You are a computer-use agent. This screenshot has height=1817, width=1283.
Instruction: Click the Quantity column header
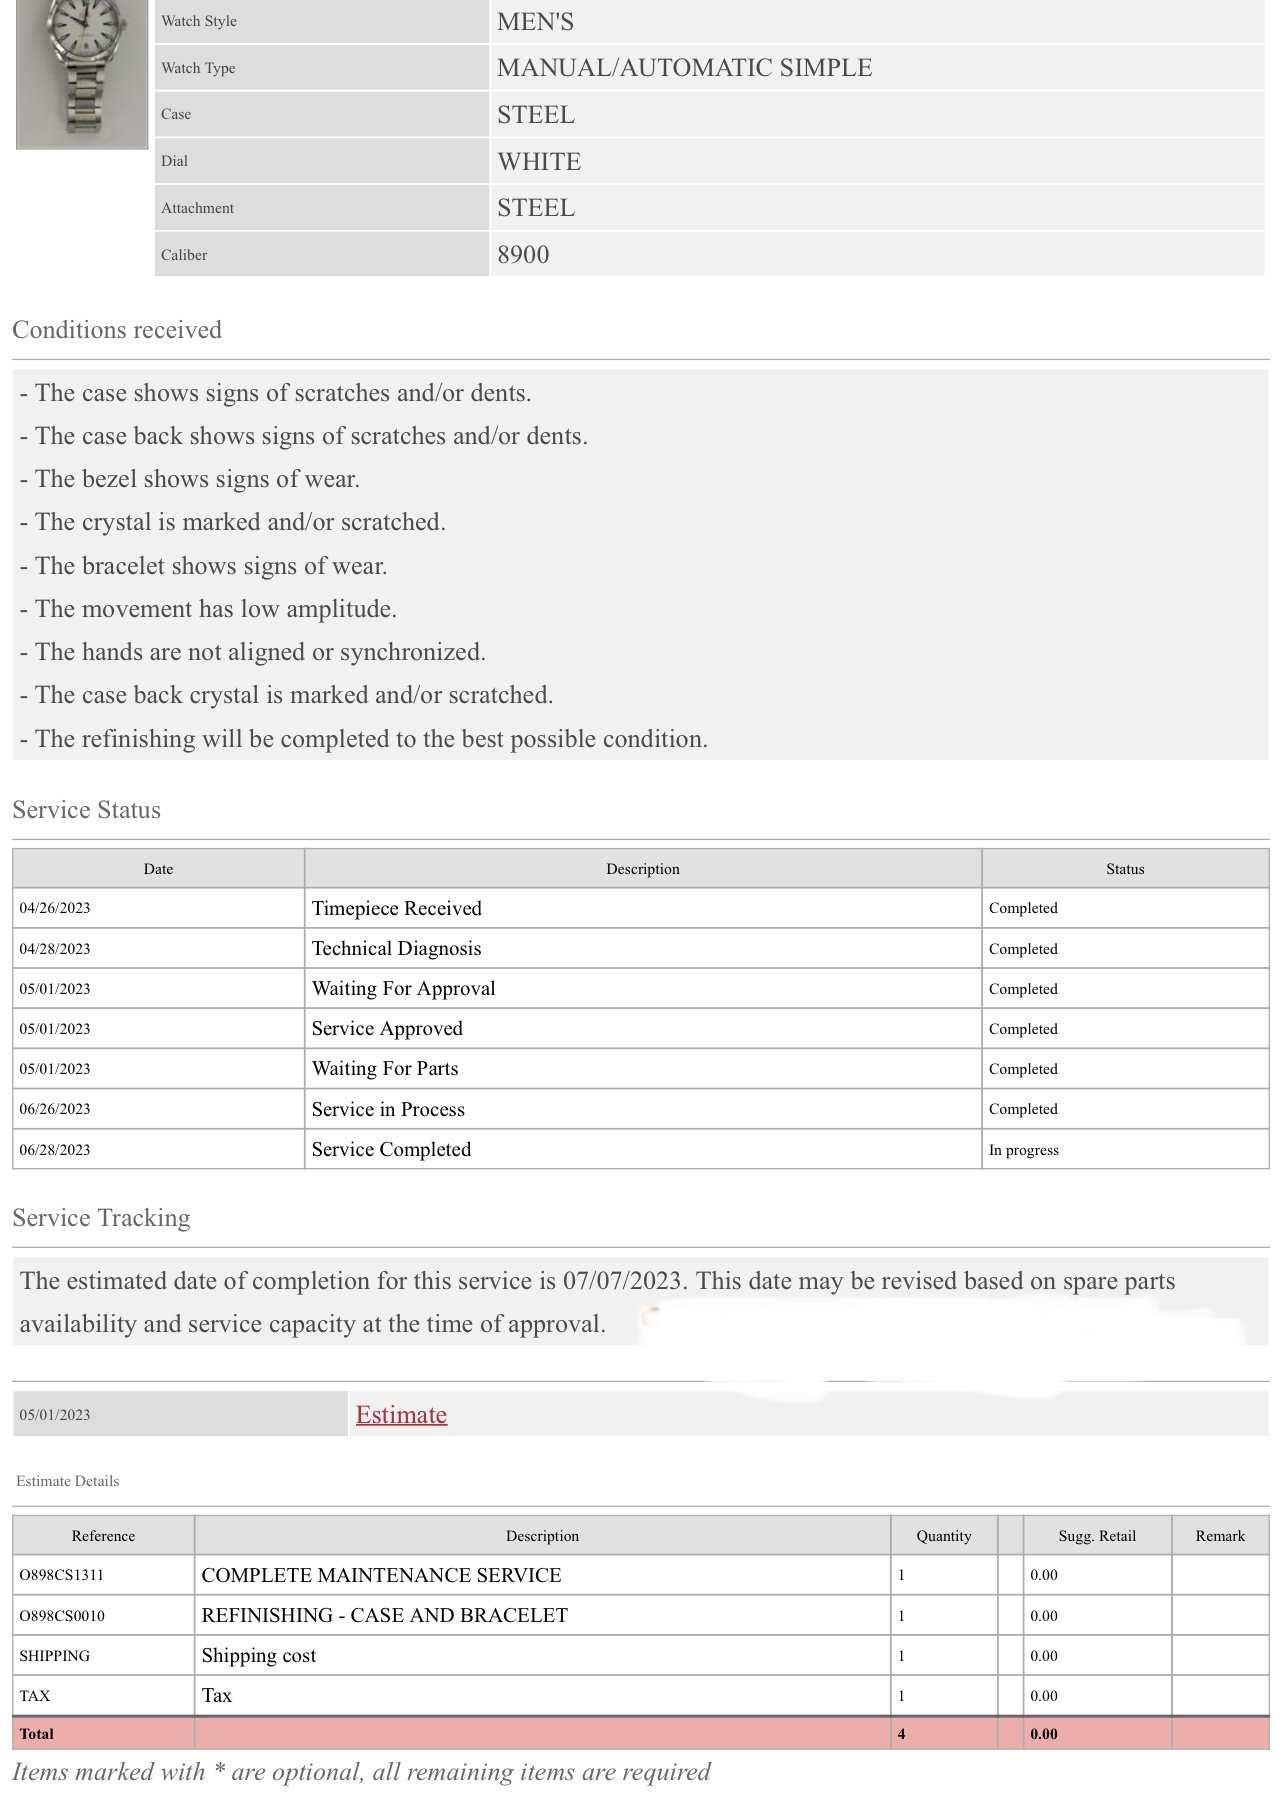tap(943, 1536)
